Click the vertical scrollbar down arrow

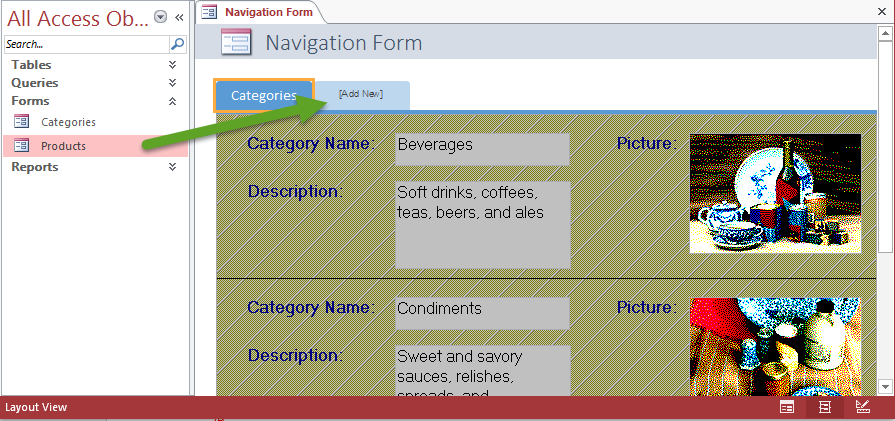[885, 386]
